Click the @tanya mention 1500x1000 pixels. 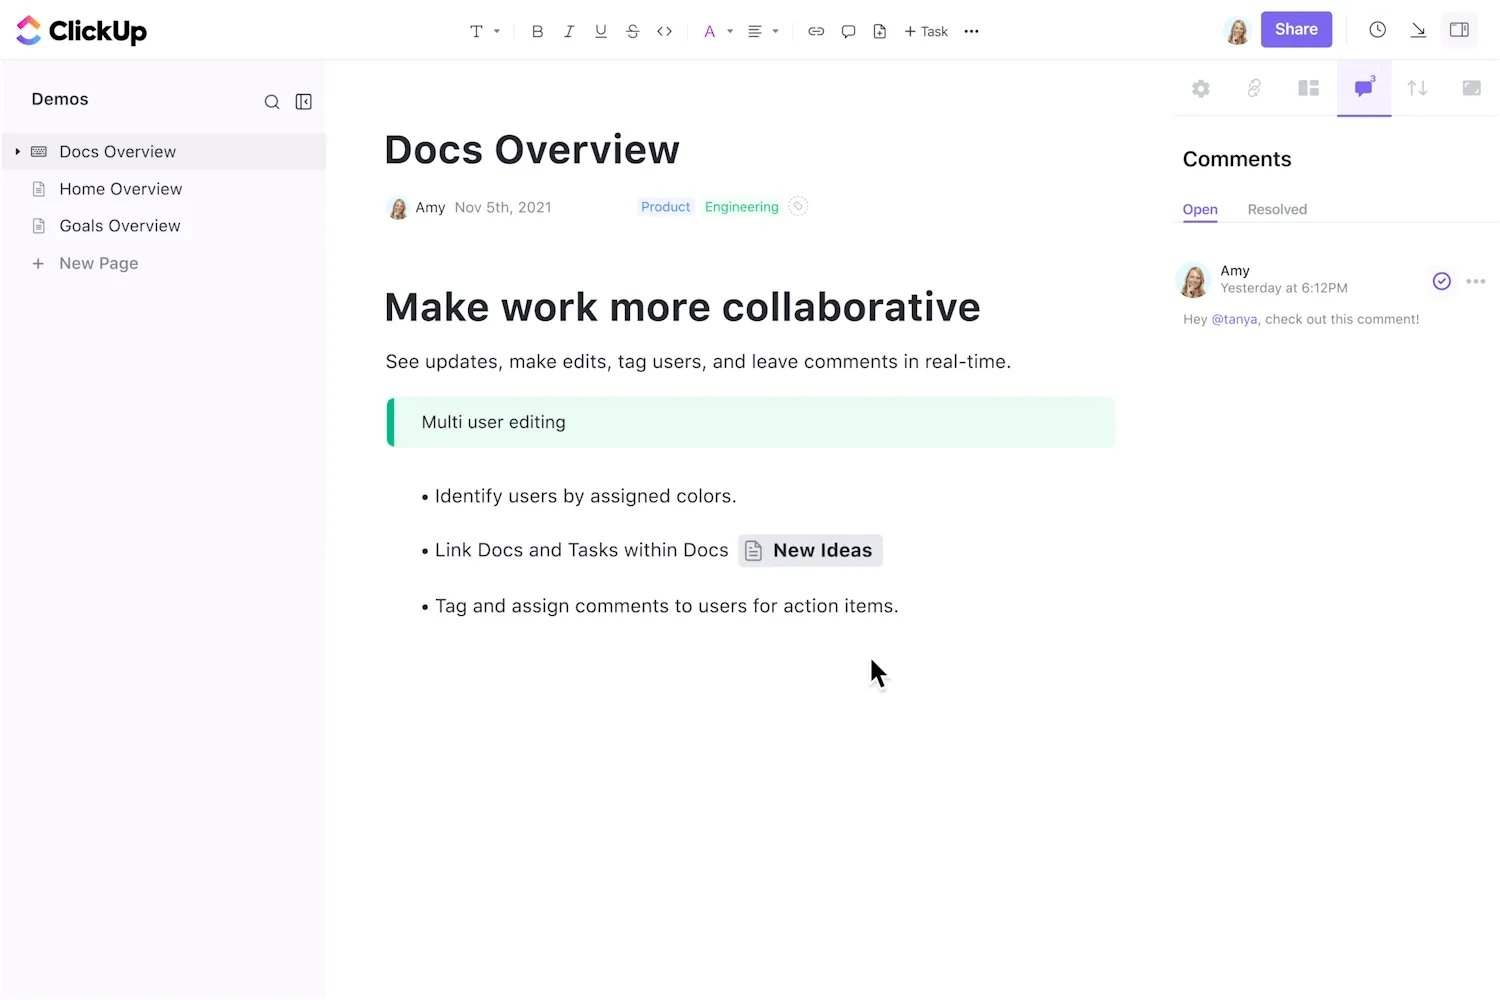point(1234,319)
